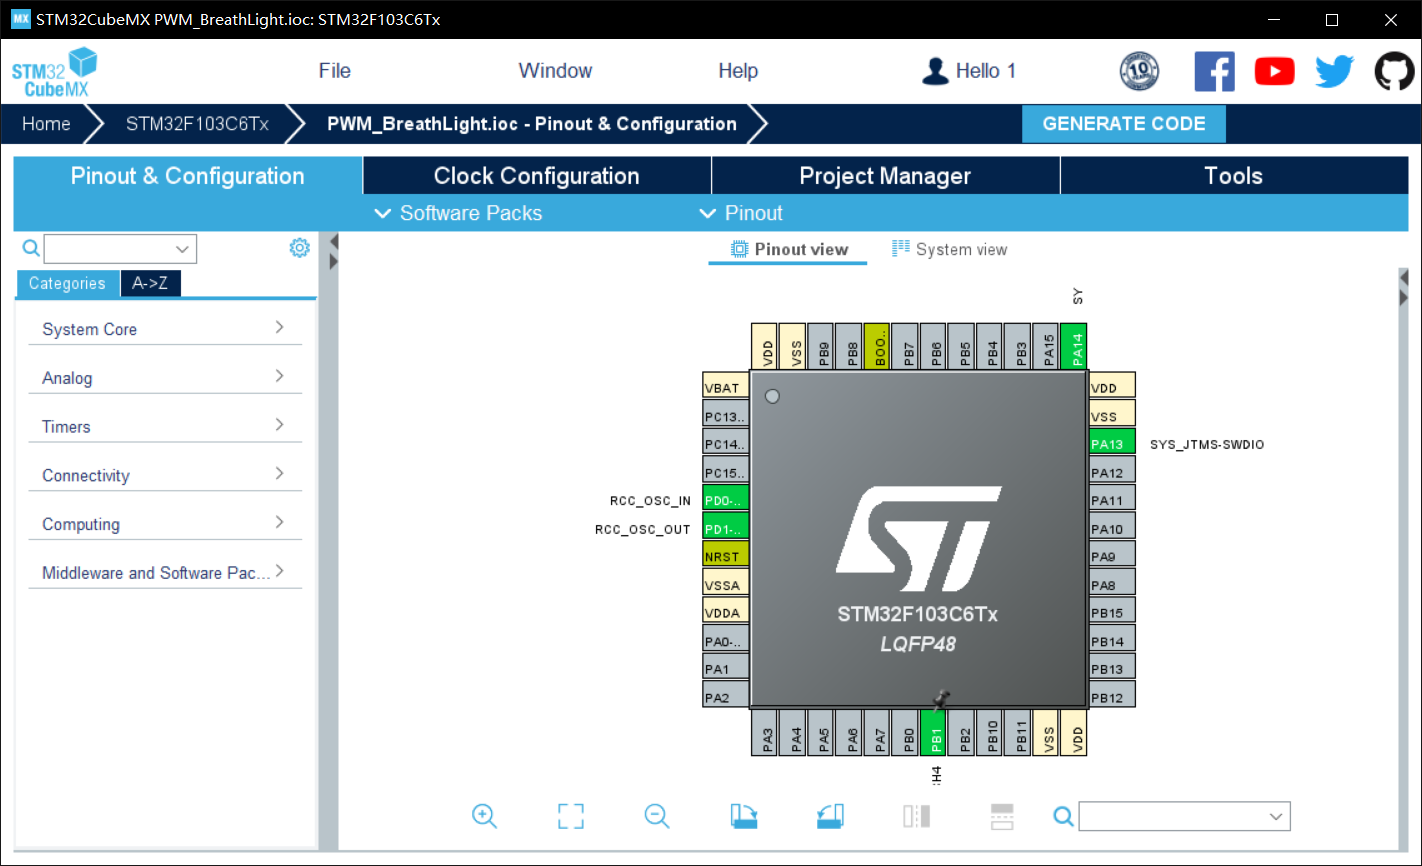Viewport: 1422px width, 866px height.
Task: Click the PWM_BreathLight.ioc breadcrumb
Action: click(x=531, y=124)
